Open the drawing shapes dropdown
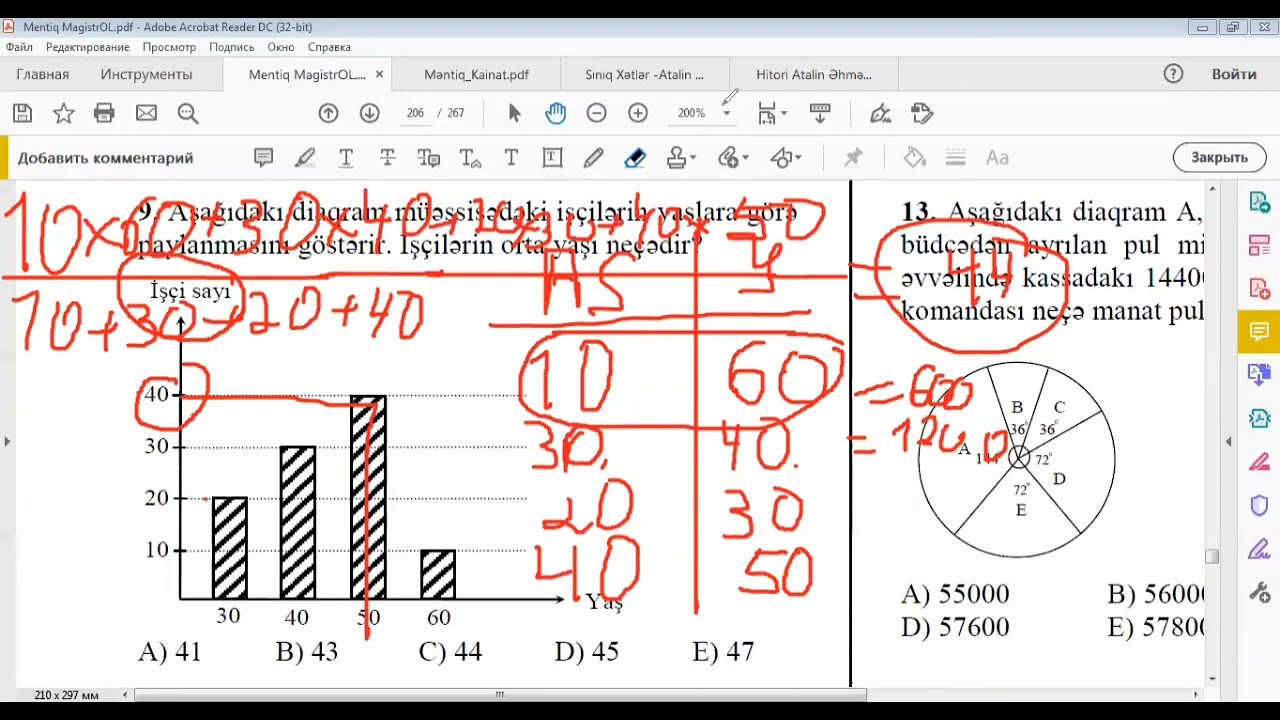 786,157
